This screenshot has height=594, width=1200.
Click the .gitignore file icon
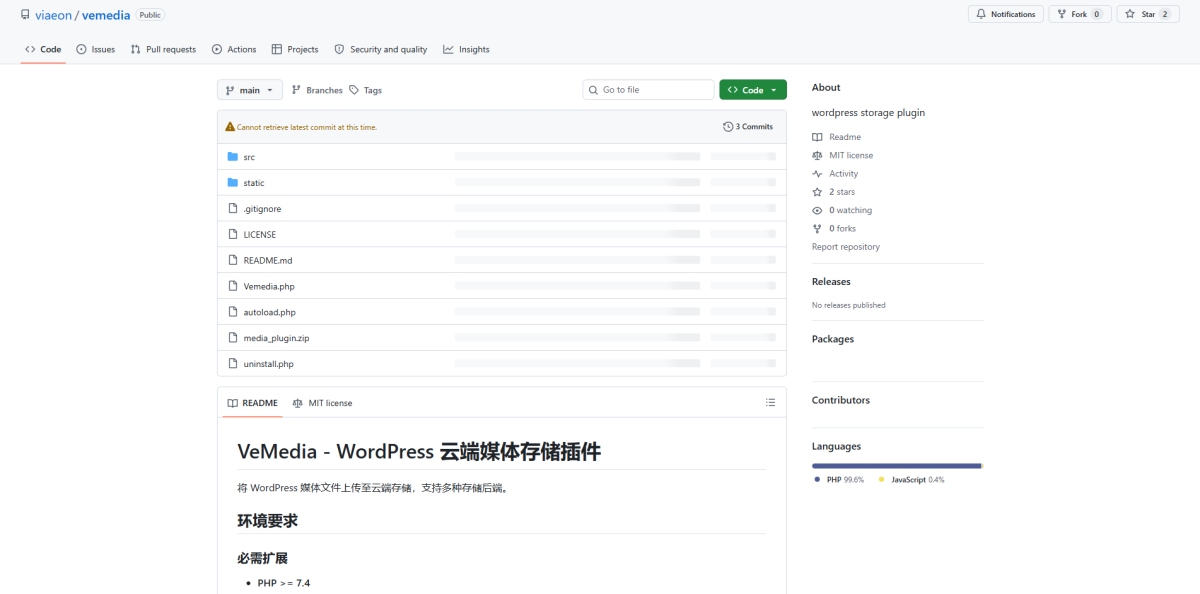click(233, 208)
